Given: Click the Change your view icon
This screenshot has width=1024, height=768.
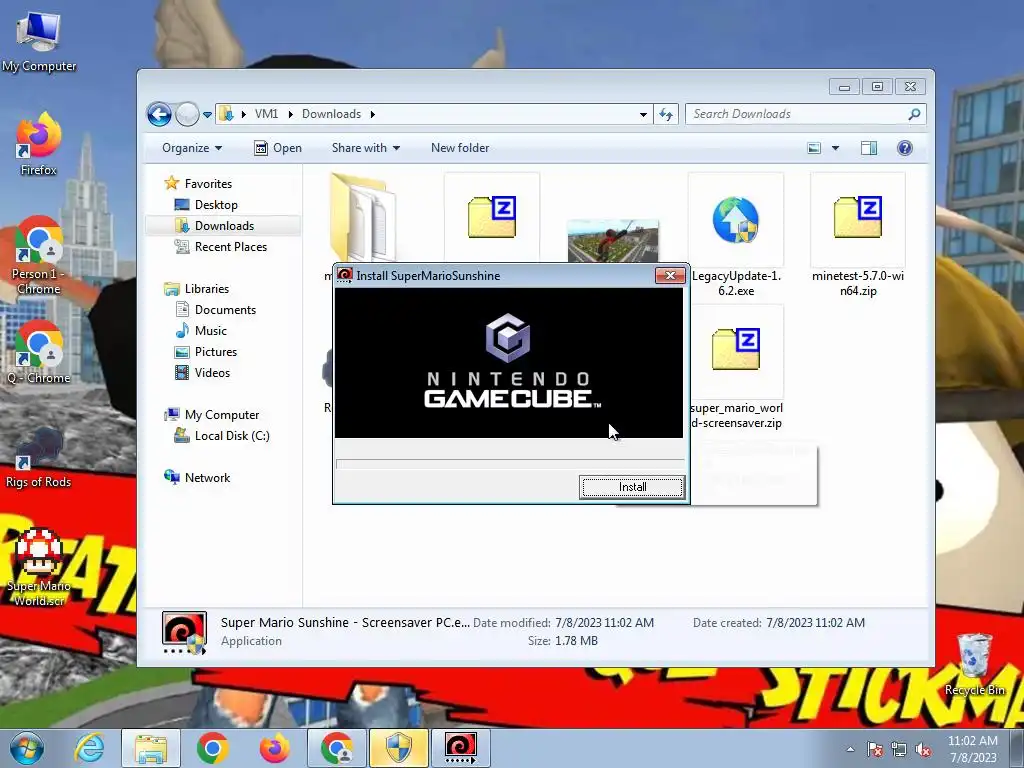Looking at the screenshot, I should pos(814,148).
